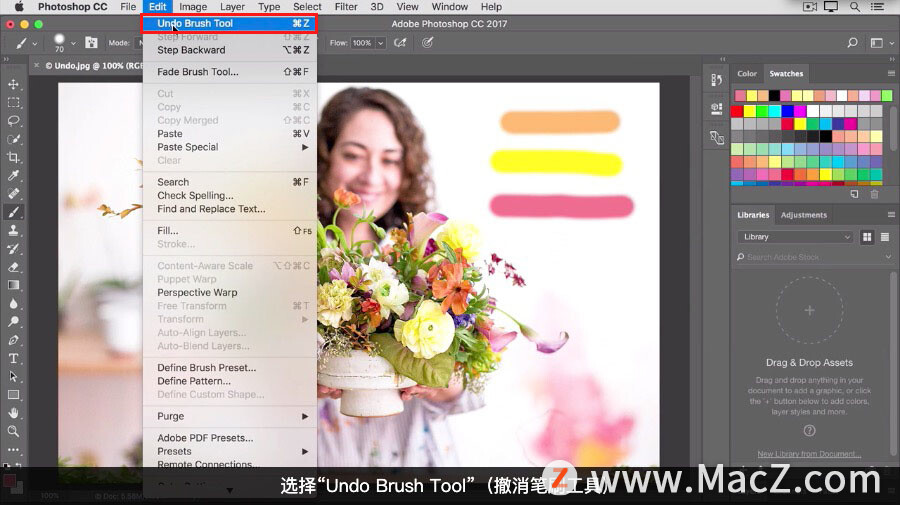Click the Search Adobe Stock field

click(814, 257)
